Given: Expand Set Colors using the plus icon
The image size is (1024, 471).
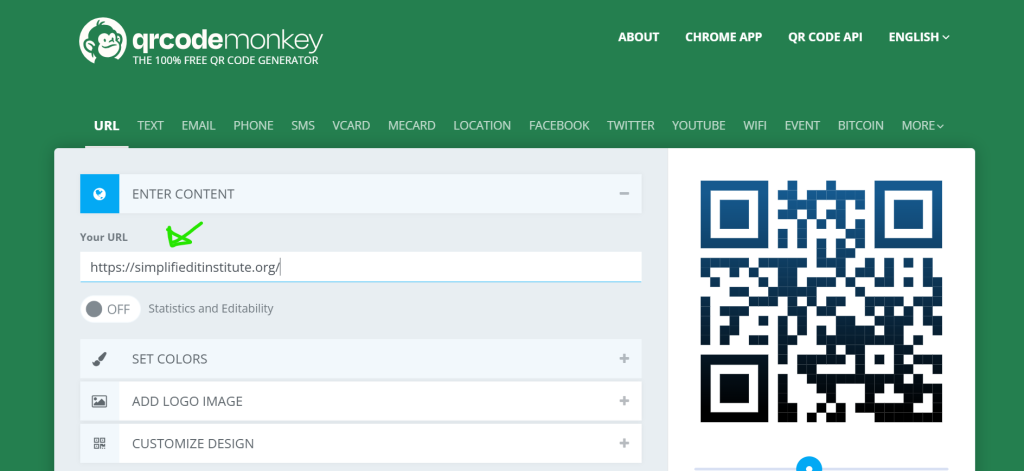Looking at the screenshot, I should (624, 359).
